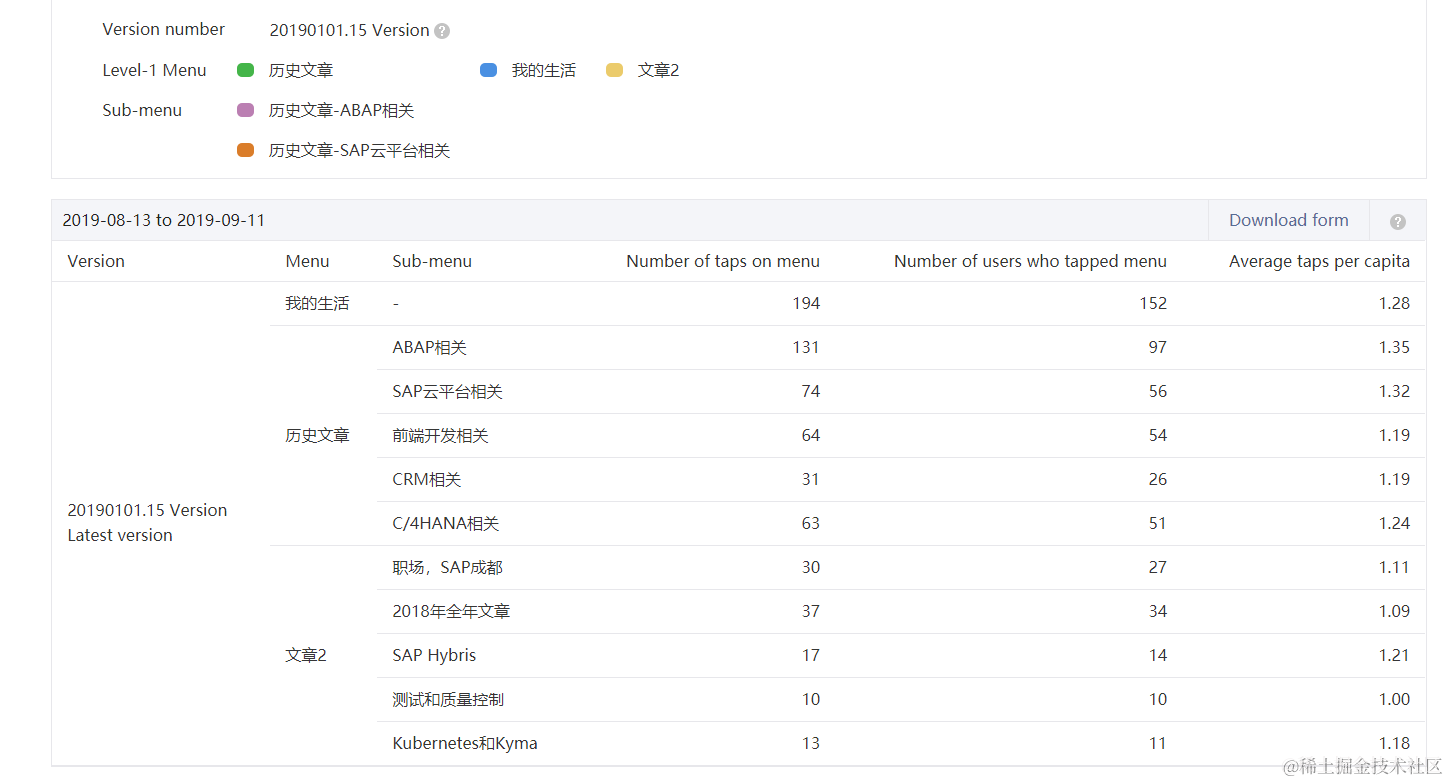Click 历史文章 menu cell in table
Viewport: 1449px width, 783px height.
click(x=317, y=435)
